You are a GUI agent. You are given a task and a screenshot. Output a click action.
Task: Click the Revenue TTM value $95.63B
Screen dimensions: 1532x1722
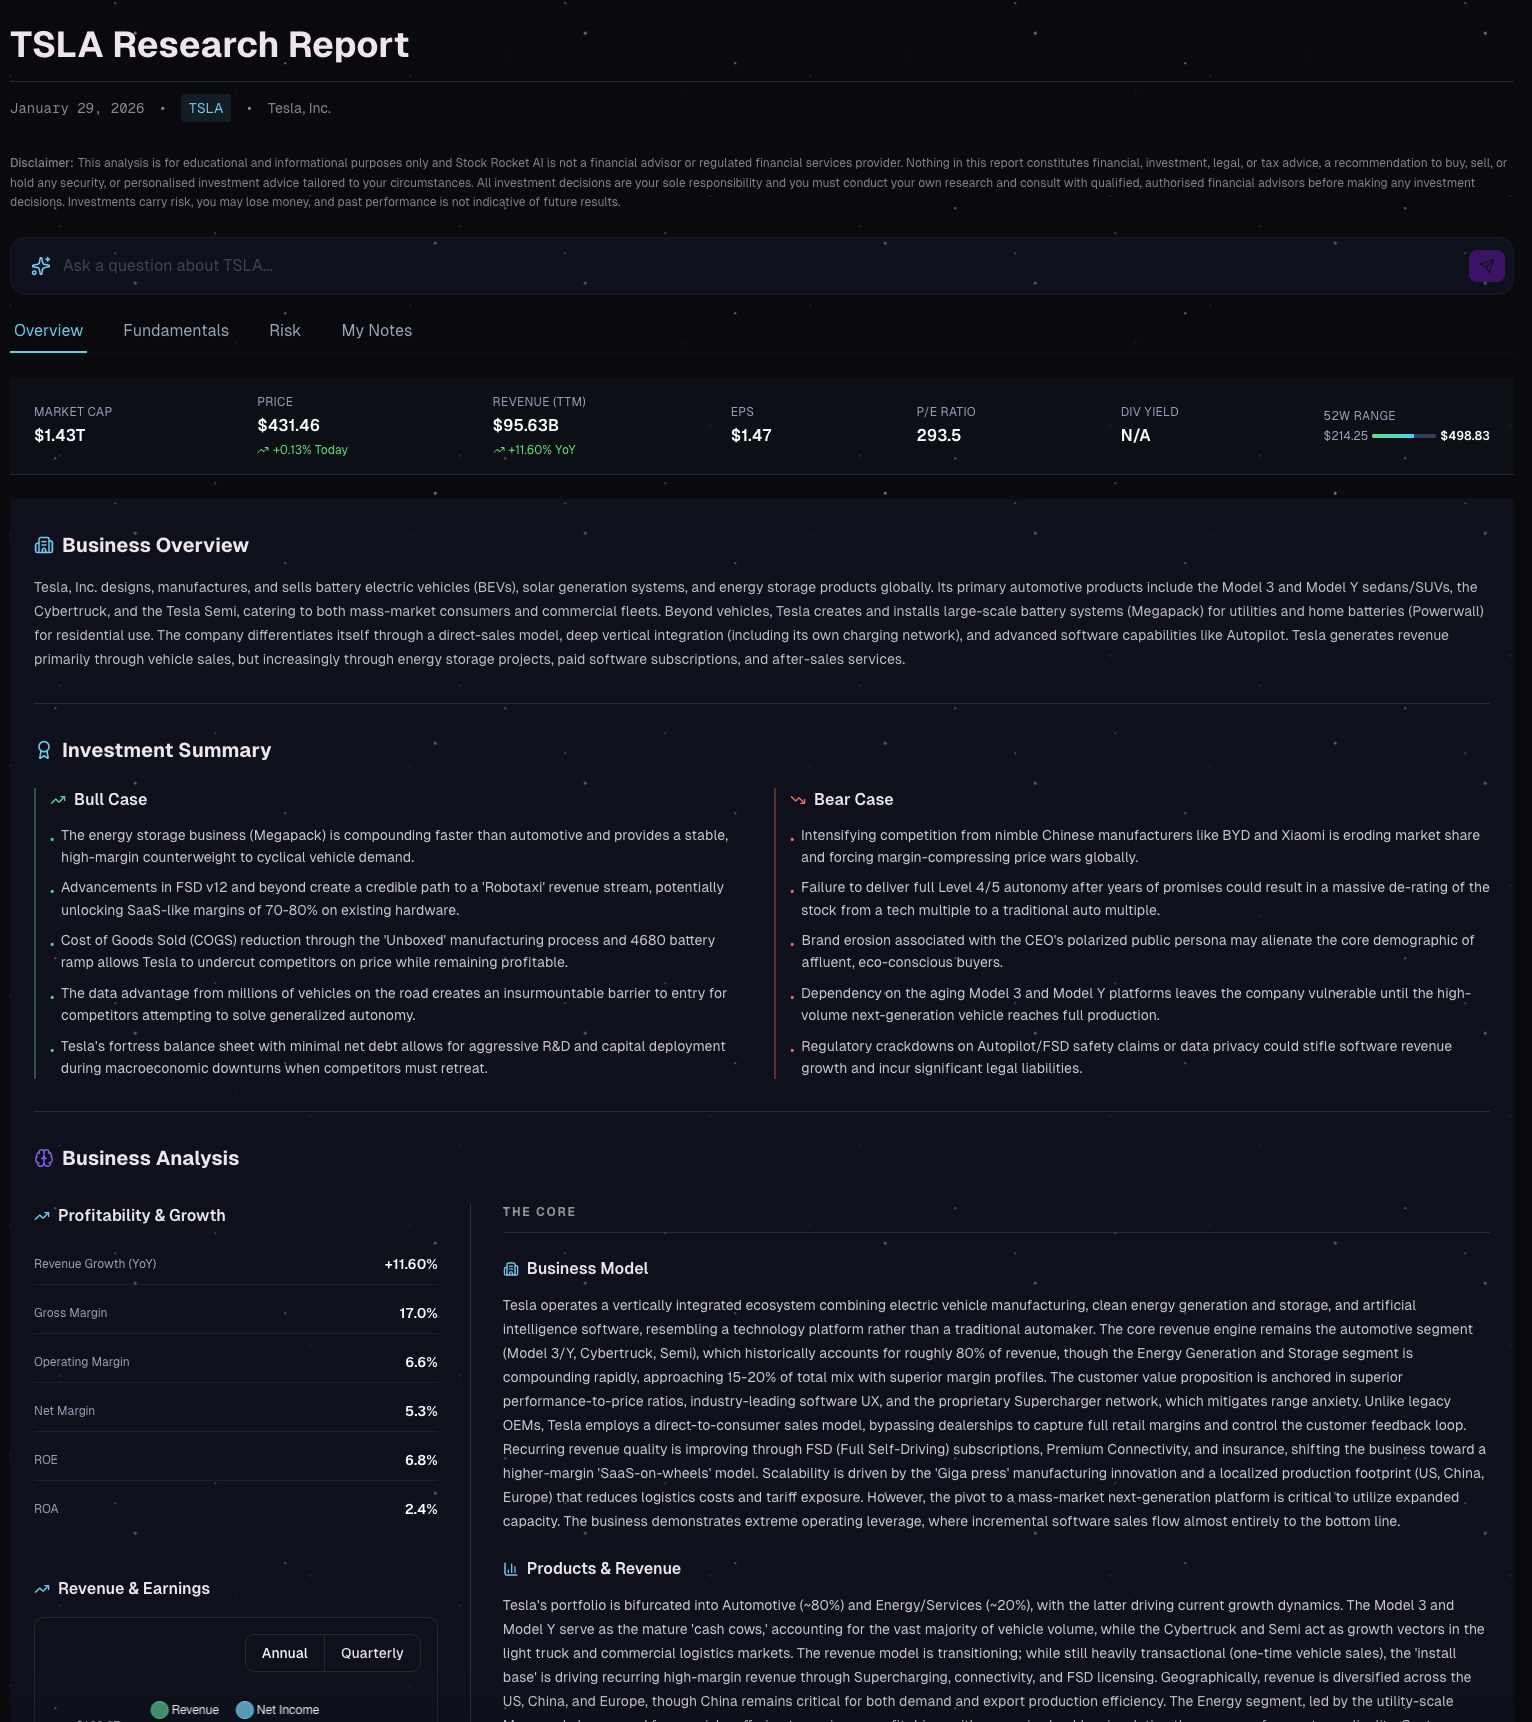(526, 426)
